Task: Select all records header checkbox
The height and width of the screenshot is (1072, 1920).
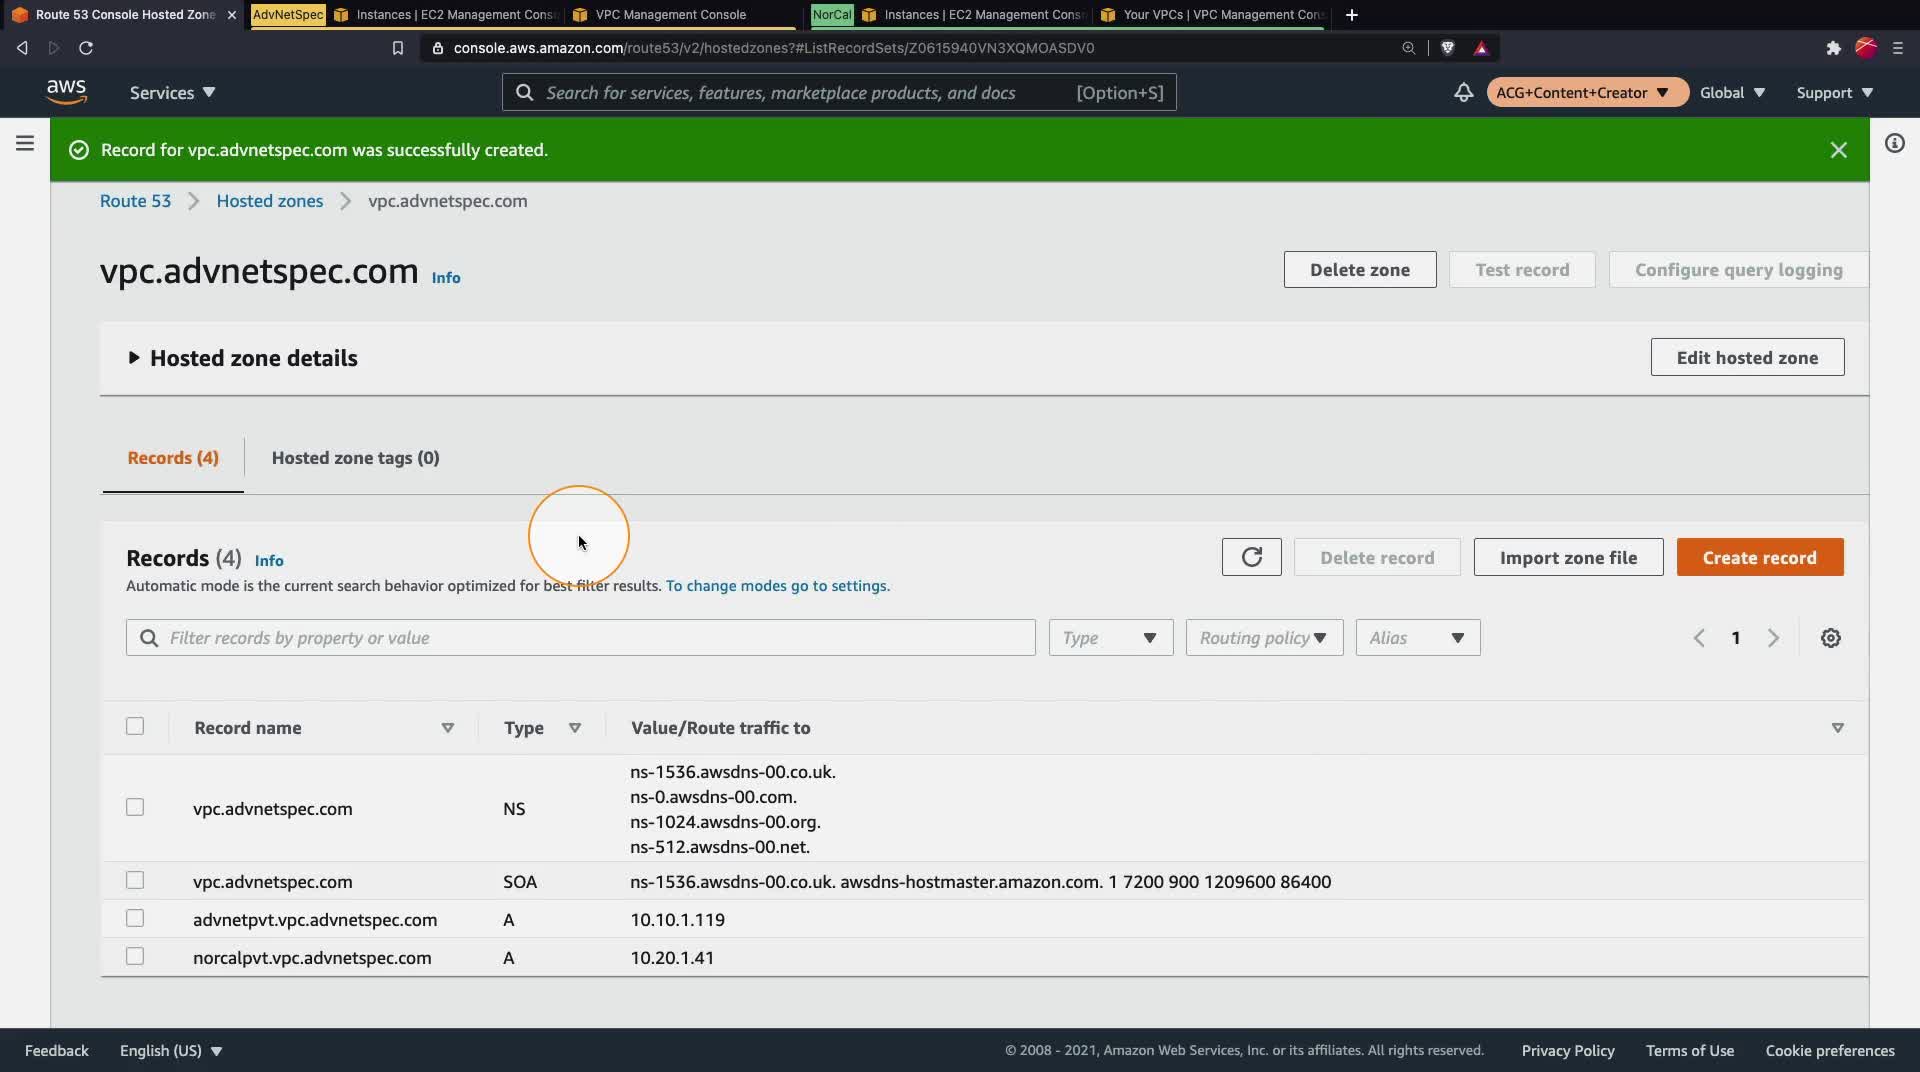Action: coord(135,726)
